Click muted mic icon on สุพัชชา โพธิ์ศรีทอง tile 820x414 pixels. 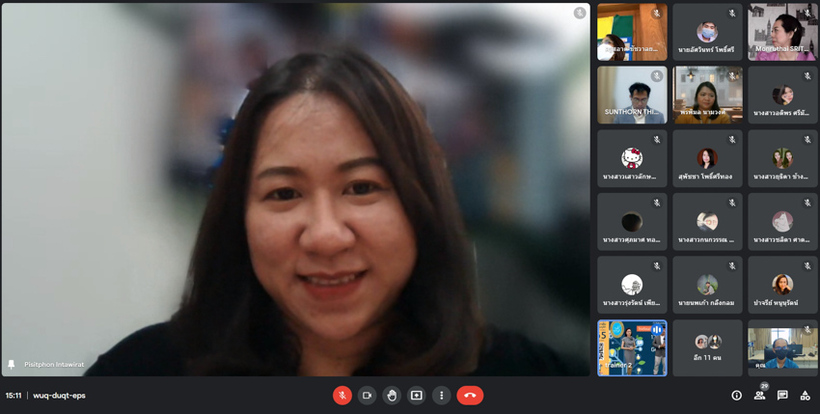tap(732, 140)
